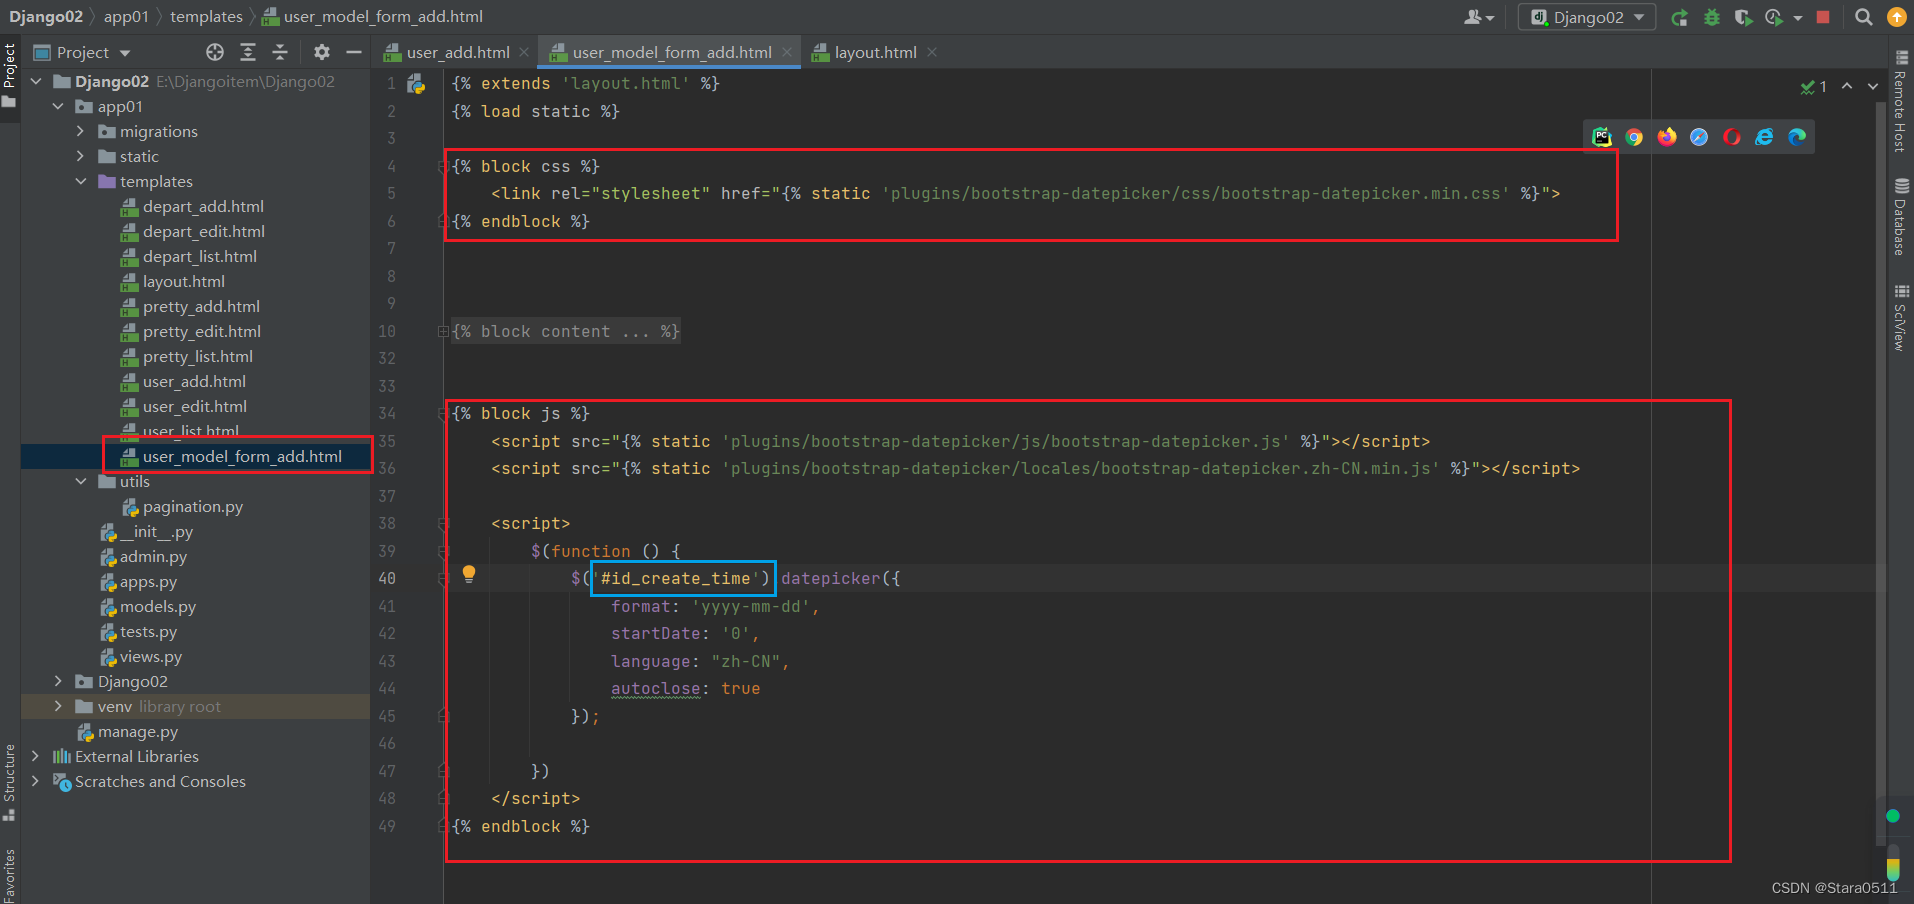This screenshot has height=904, width=1914.
Task: Run Django02 with coverage
Action: [x=1743, y=17]
